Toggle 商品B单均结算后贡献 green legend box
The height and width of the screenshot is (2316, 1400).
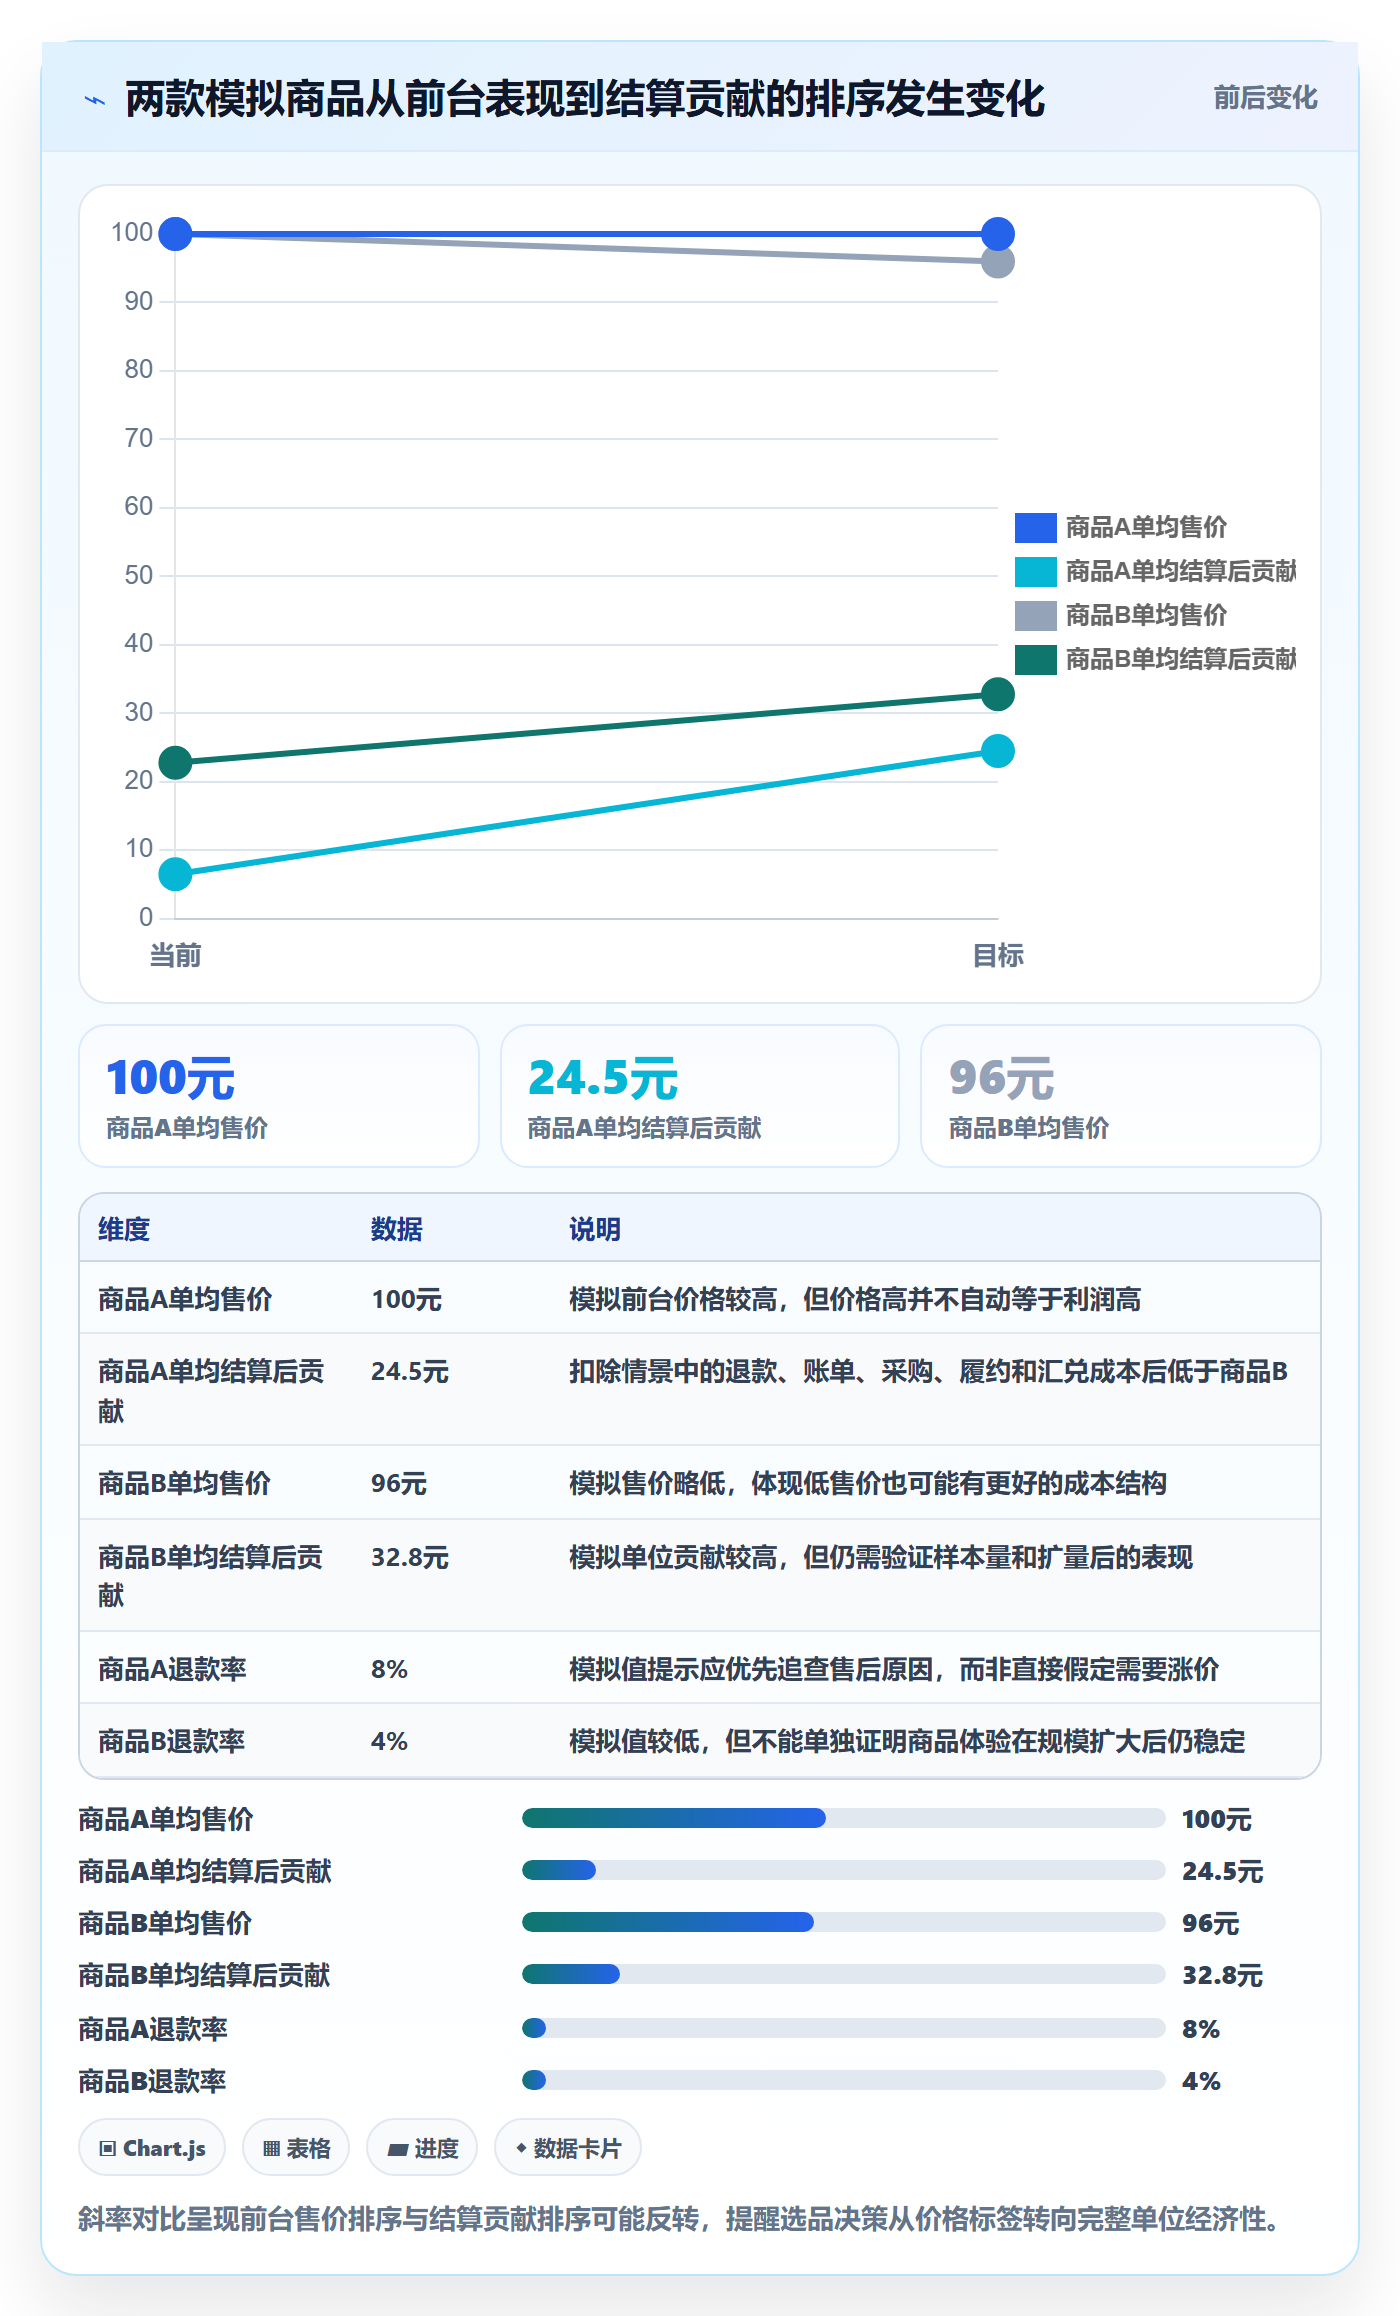(x=1035, y=659)
